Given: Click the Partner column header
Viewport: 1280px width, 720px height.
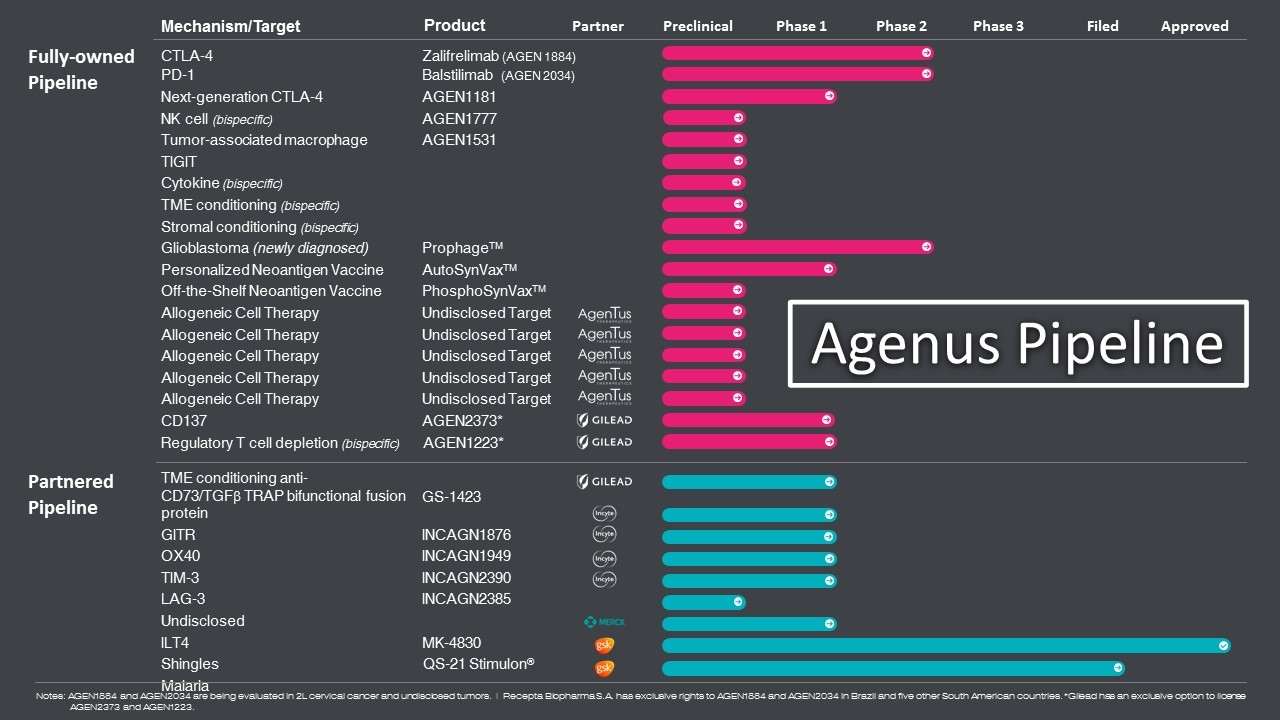Looking at the screenshot, I should (x=598, y=27).
